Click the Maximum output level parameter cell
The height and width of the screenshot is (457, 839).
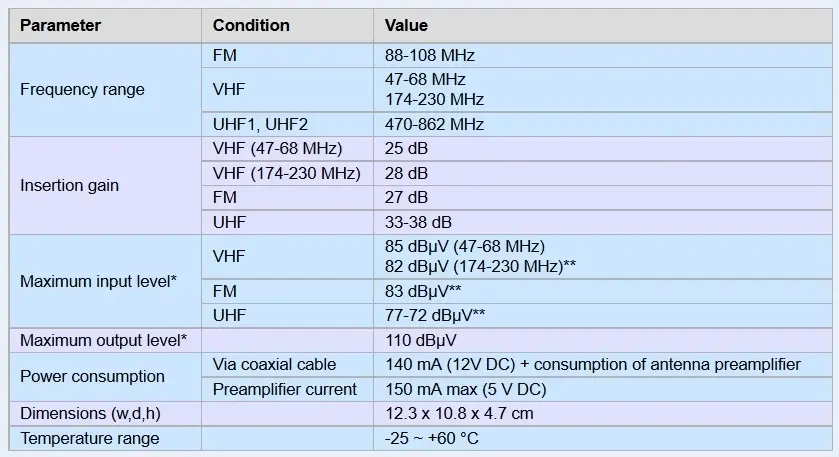[105, 340]
